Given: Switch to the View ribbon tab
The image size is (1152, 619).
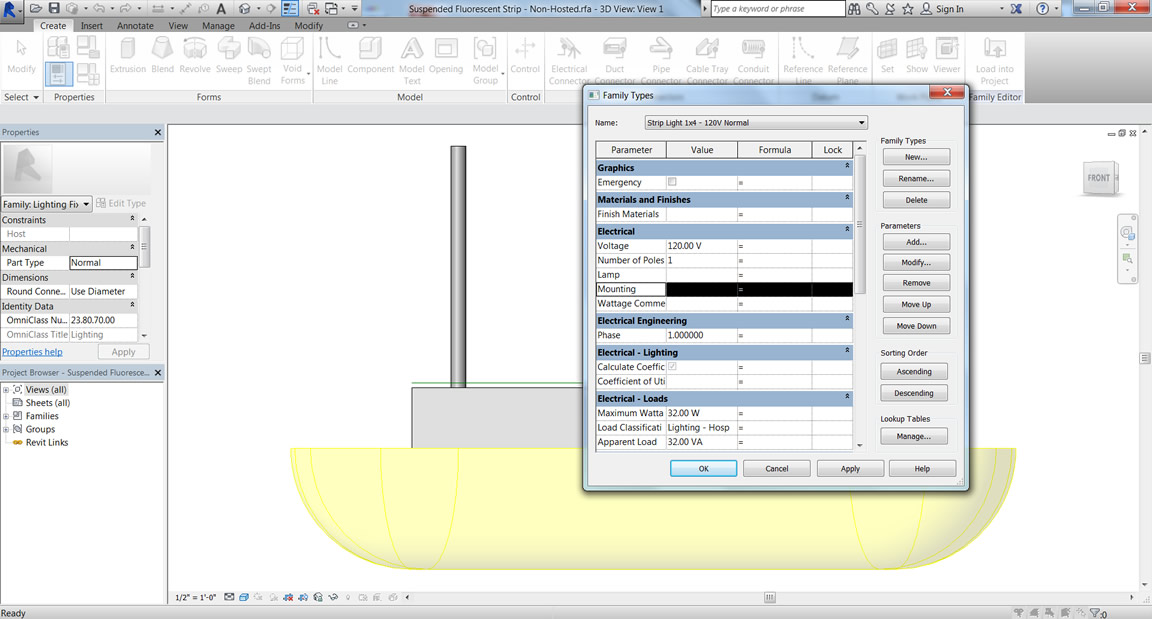Looking at the screenshot, I should pos(178,26).
